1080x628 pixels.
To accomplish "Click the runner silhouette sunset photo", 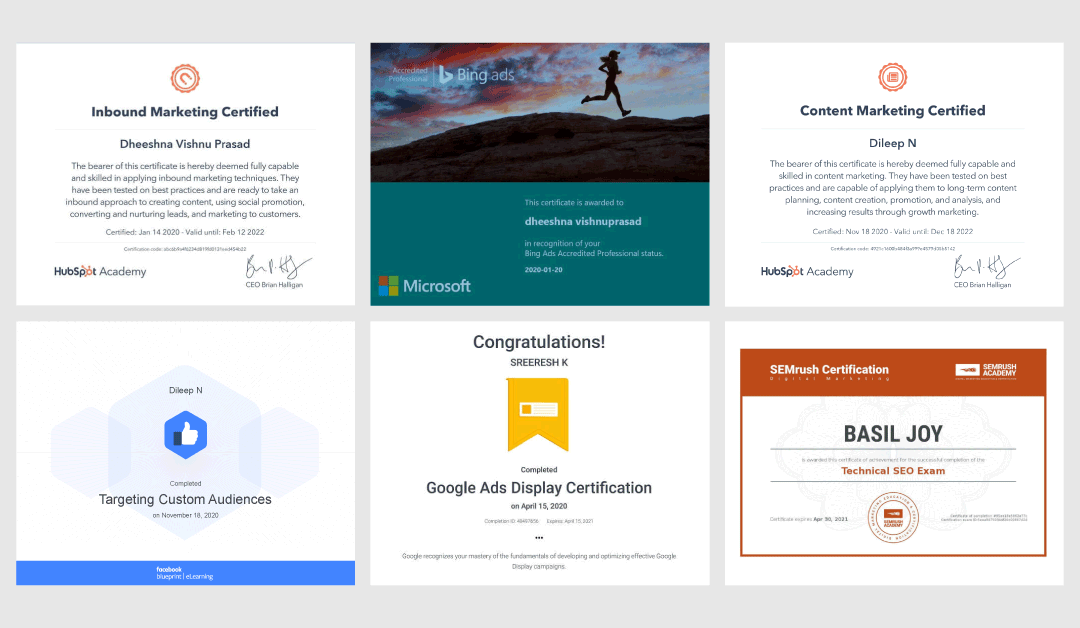I will pos(539,112).
